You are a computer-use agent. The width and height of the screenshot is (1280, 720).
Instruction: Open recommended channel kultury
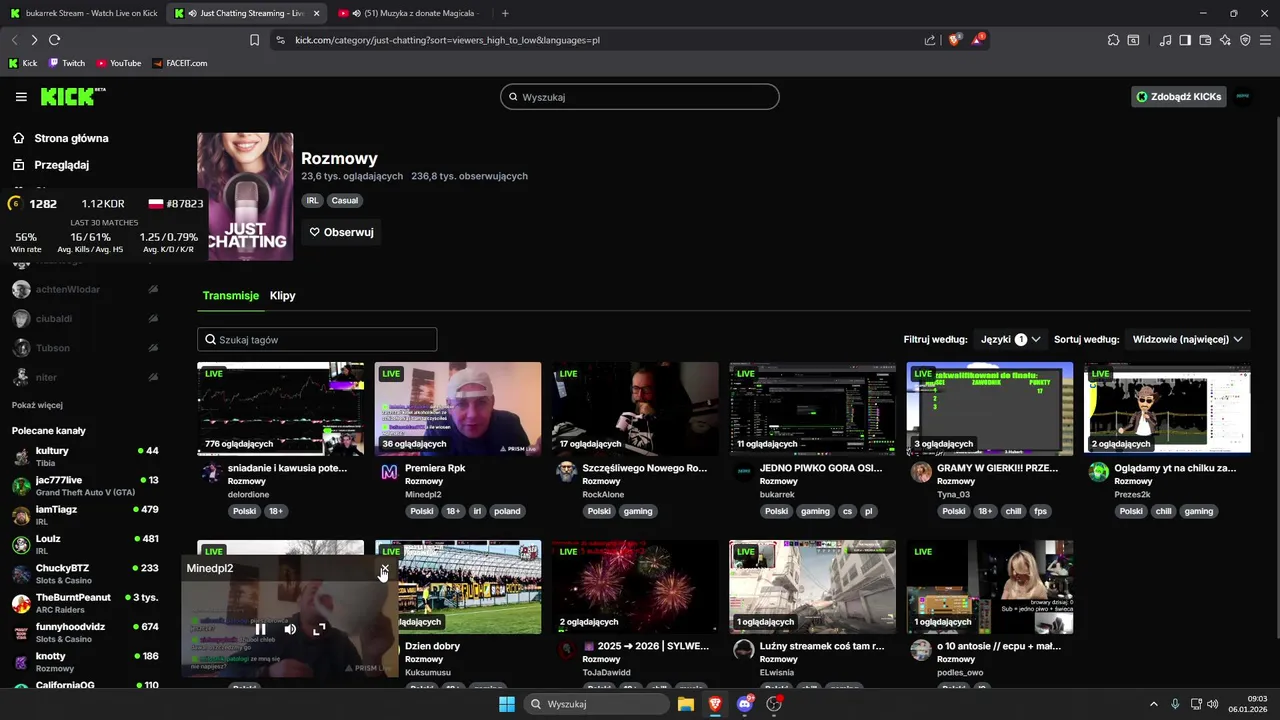pyautogui.click(x=85, y=456)
